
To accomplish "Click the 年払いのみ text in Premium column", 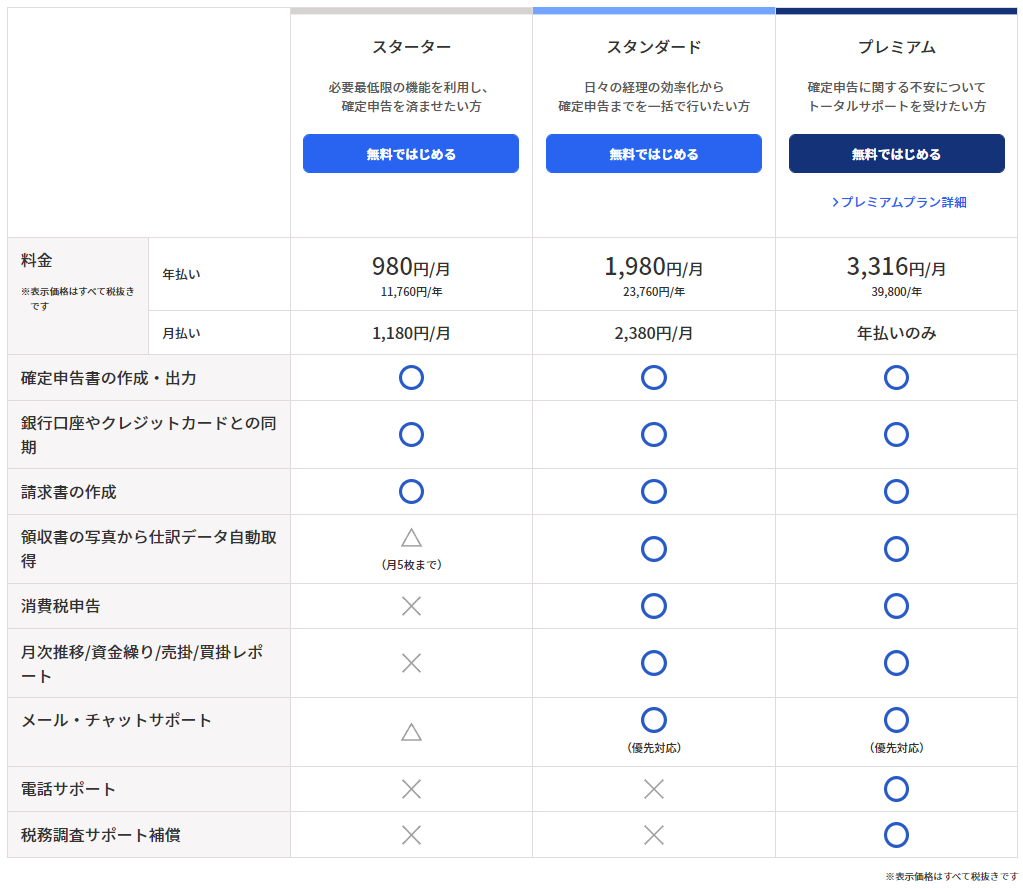I will (896, 333).
